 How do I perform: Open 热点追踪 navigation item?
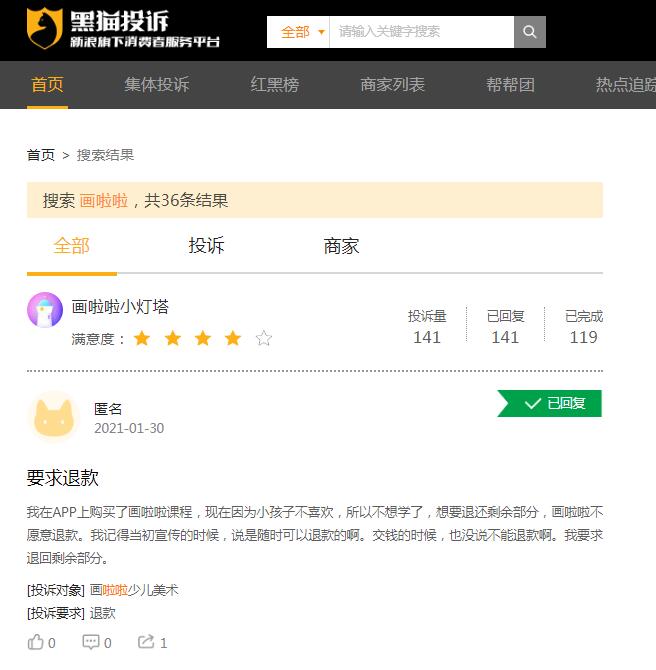pyautogui.click(x=626, y=84)
